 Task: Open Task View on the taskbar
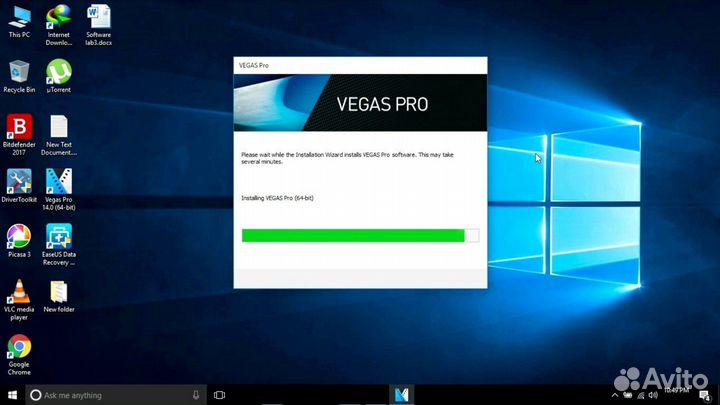pos(219,395)
